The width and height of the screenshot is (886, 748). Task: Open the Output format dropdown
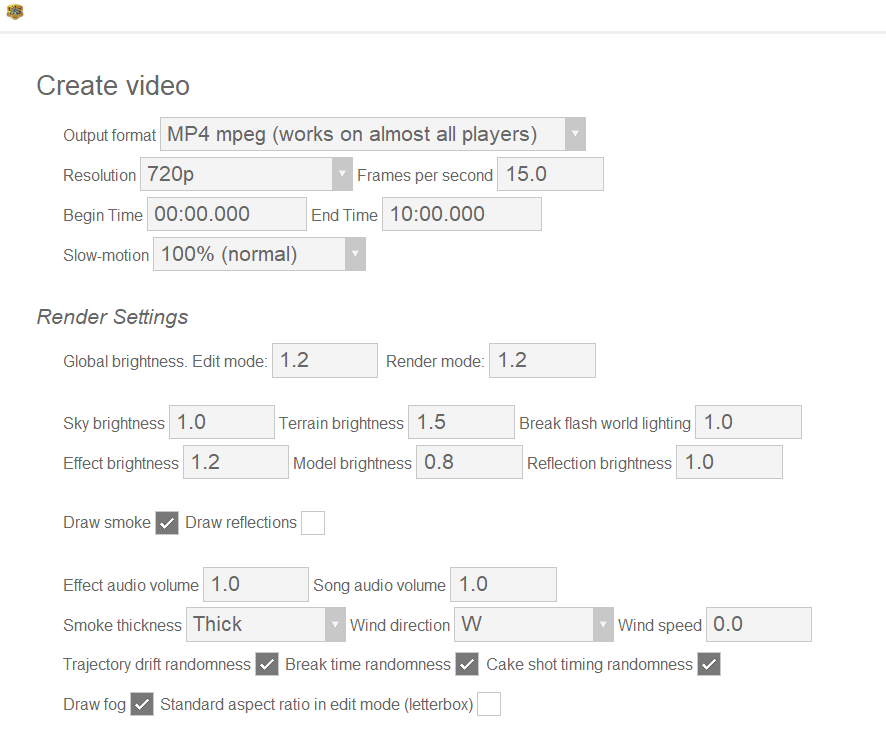pyautogui.click(x=372, y=134)
